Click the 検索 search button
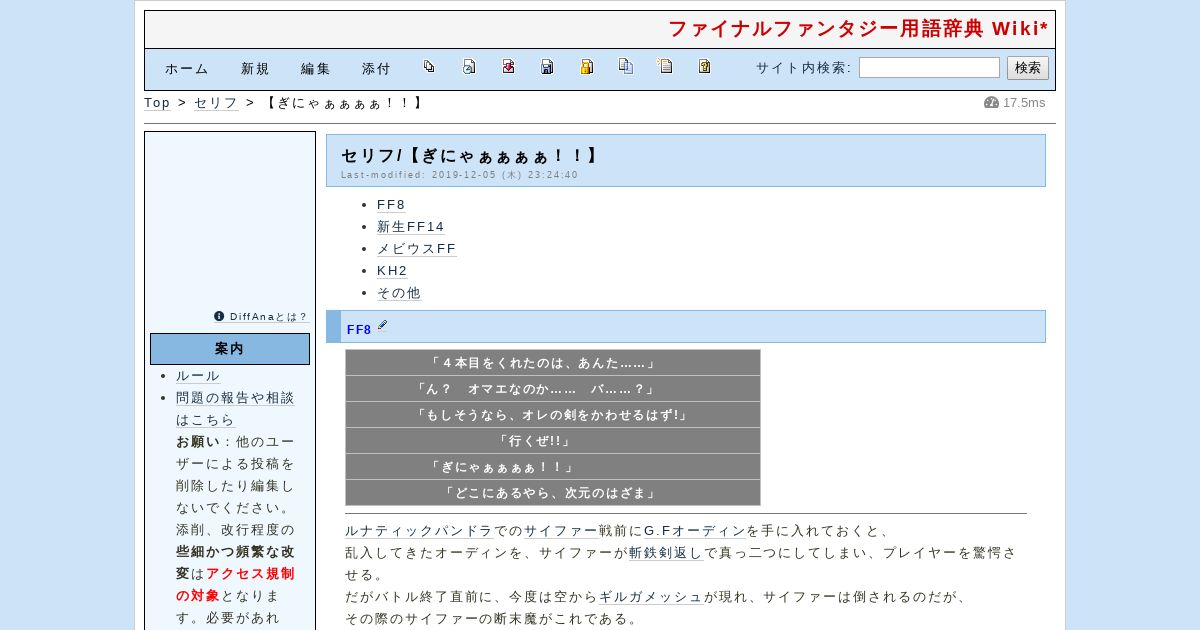The height and width of the screenshot is (630, 1200). click(1028, 68)
